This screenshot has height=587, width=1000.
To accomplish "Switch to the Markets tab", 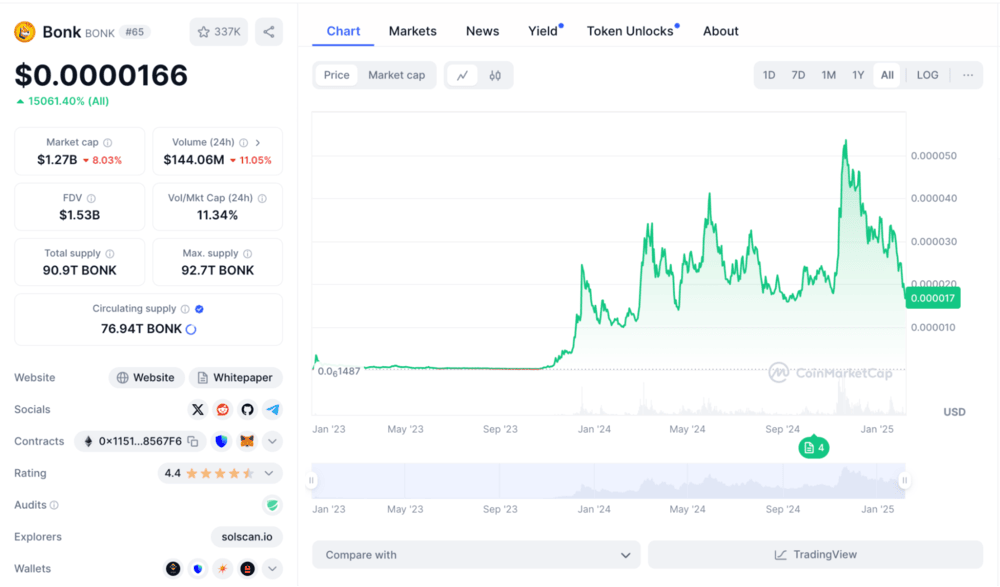I will click(x=412, y=31).
